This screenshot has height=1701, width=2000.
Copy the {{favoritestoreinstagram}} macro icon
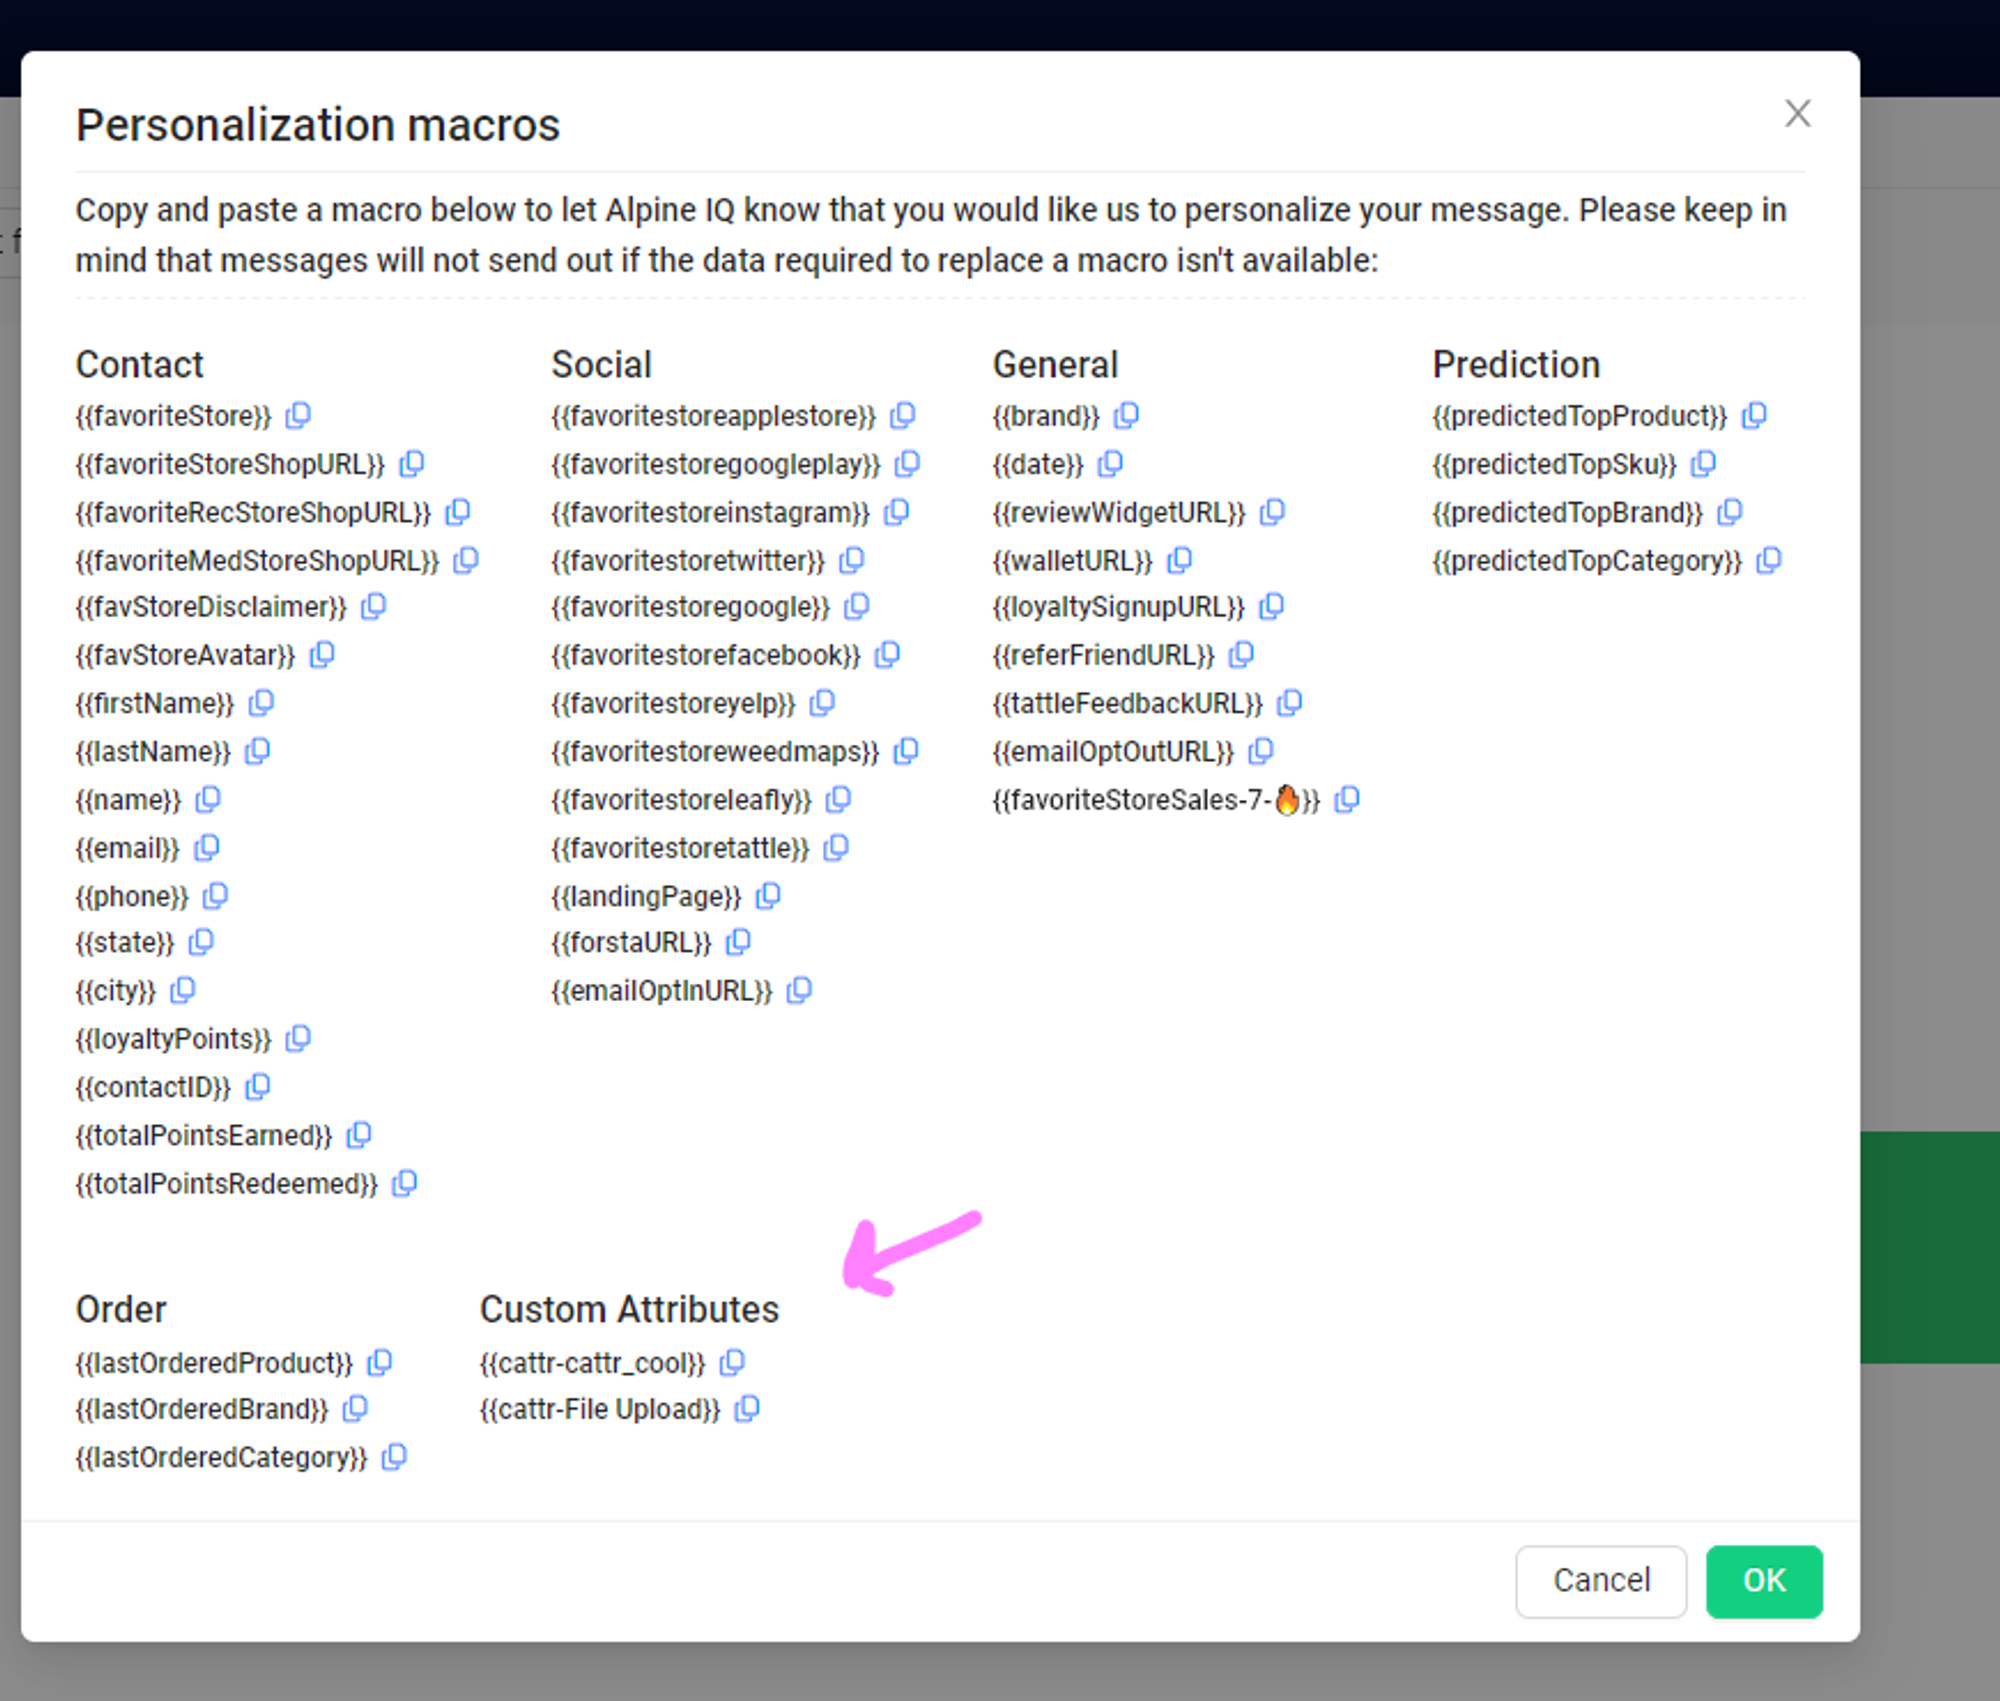pyautogui.click(x=897, y=512)
